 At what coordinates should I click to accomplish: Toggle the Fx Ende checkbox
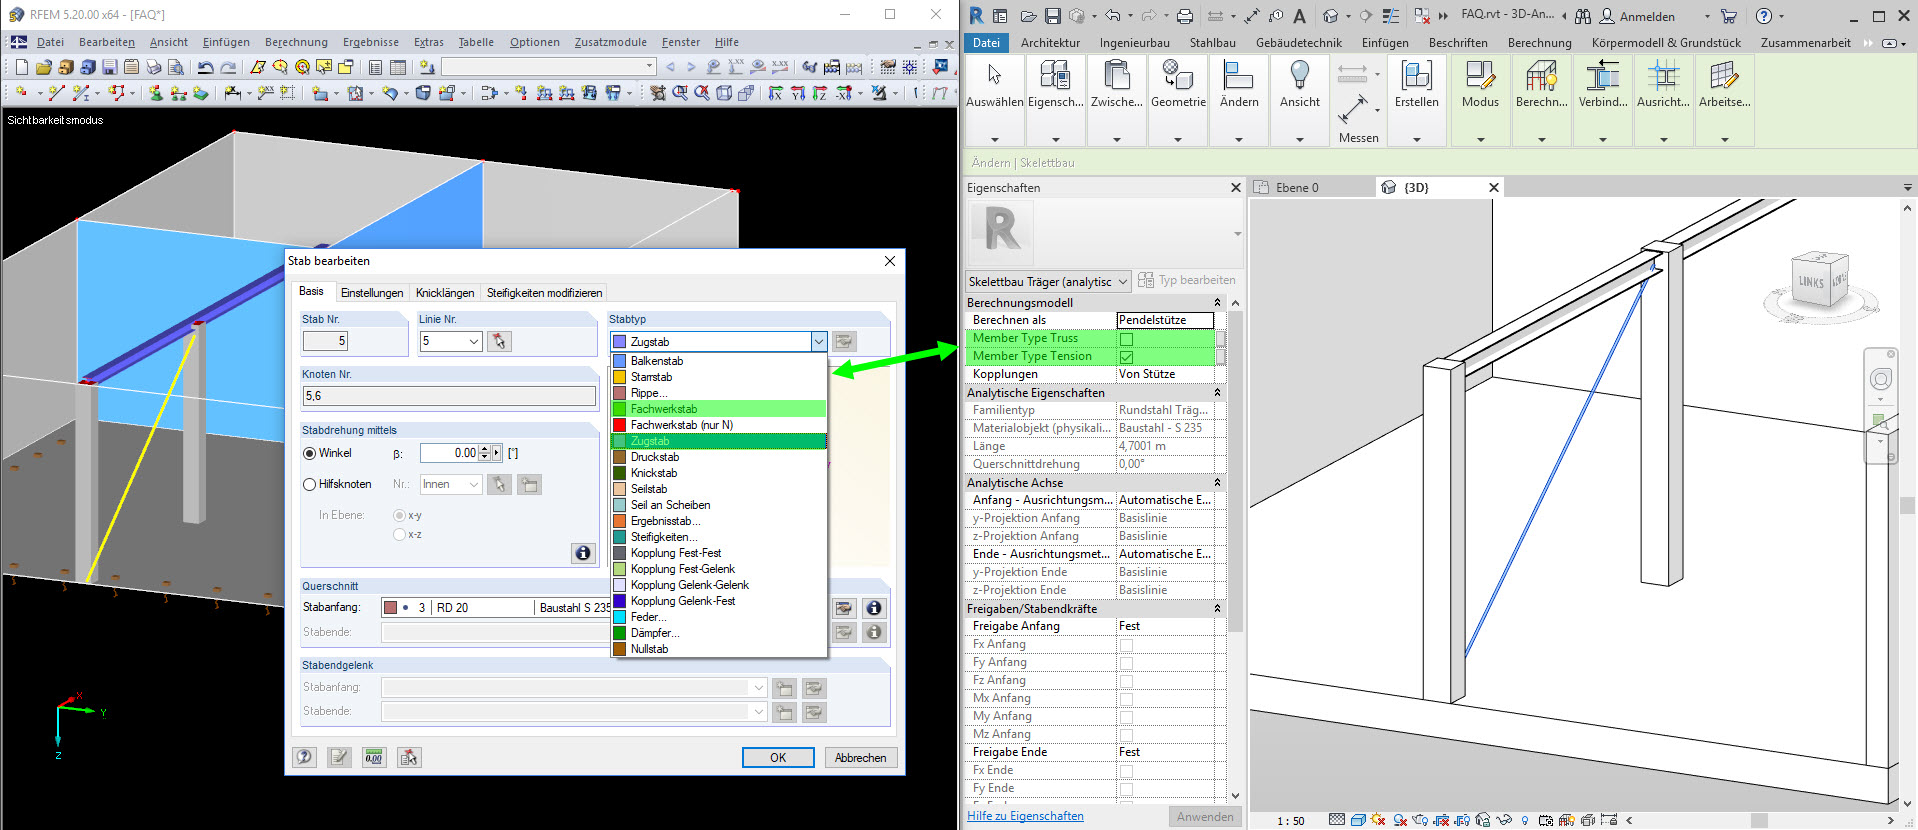click(x=1127, y=771)
